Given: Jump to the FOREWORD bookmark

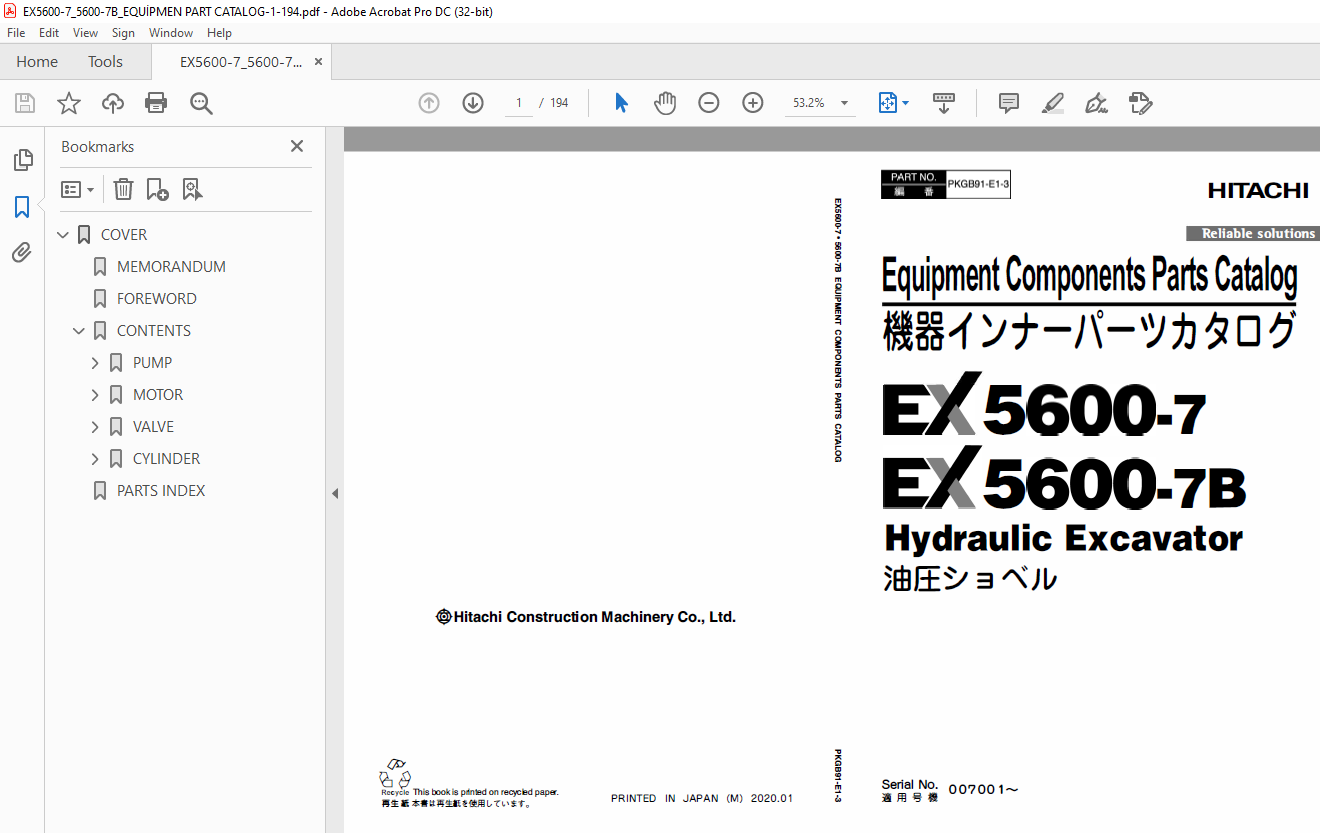Looking at the screenshot, I should [157, 299].
